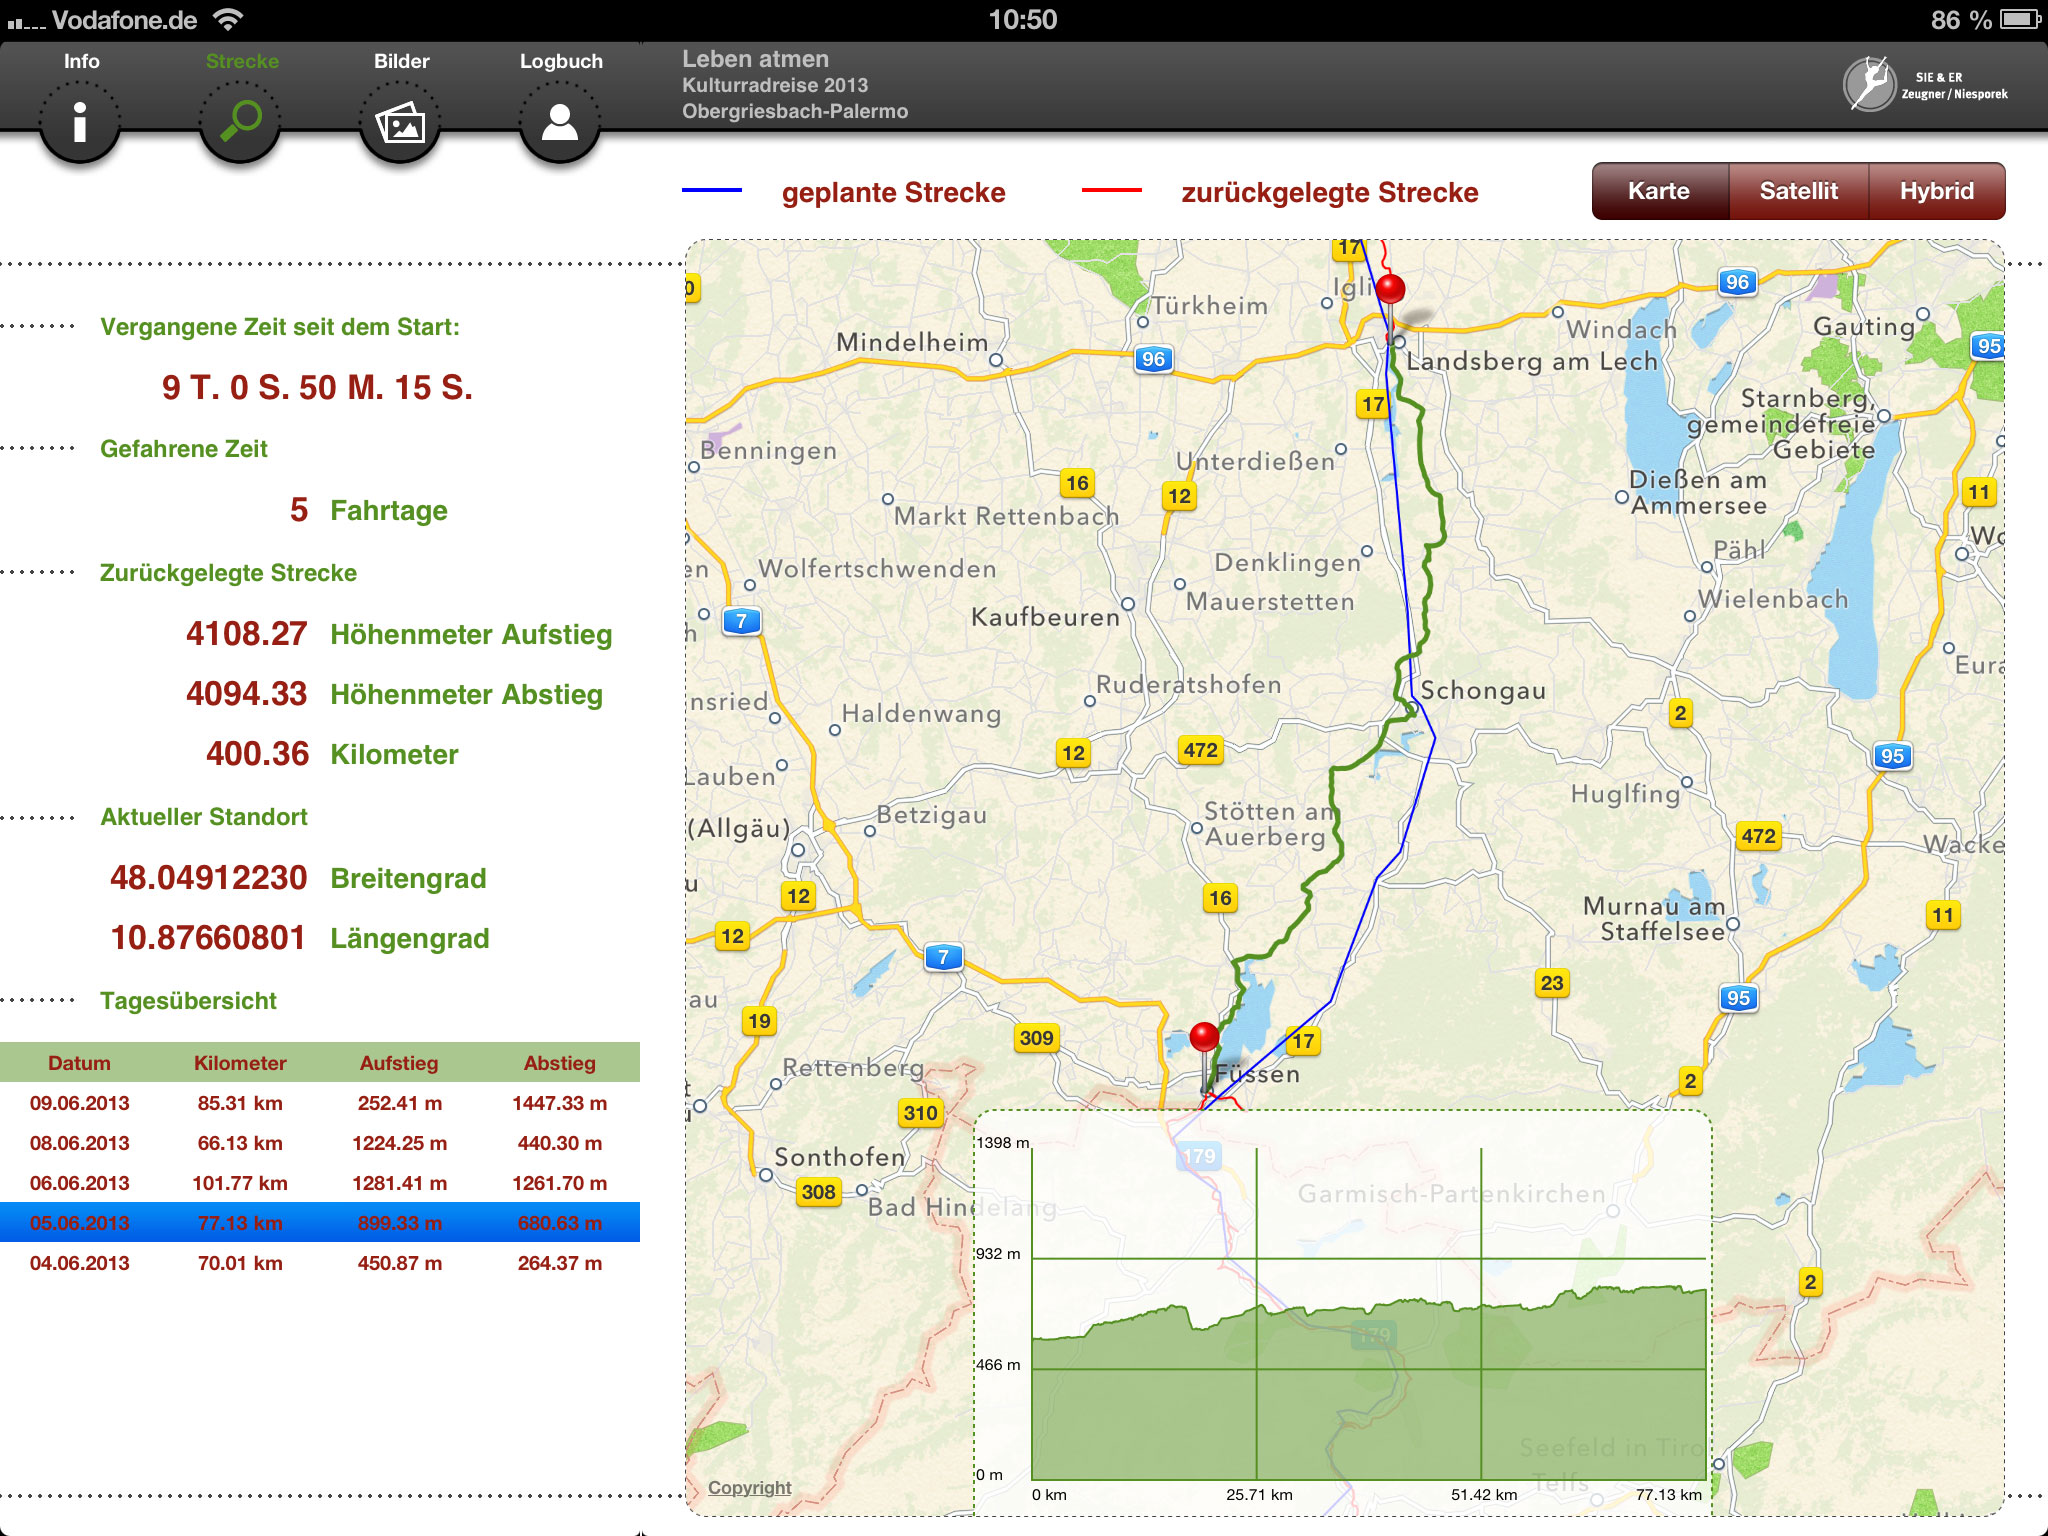This screenshot has width=2048, height=1536.
Task: Tap the red pin near Füssen
Action: [1205, 1036]
